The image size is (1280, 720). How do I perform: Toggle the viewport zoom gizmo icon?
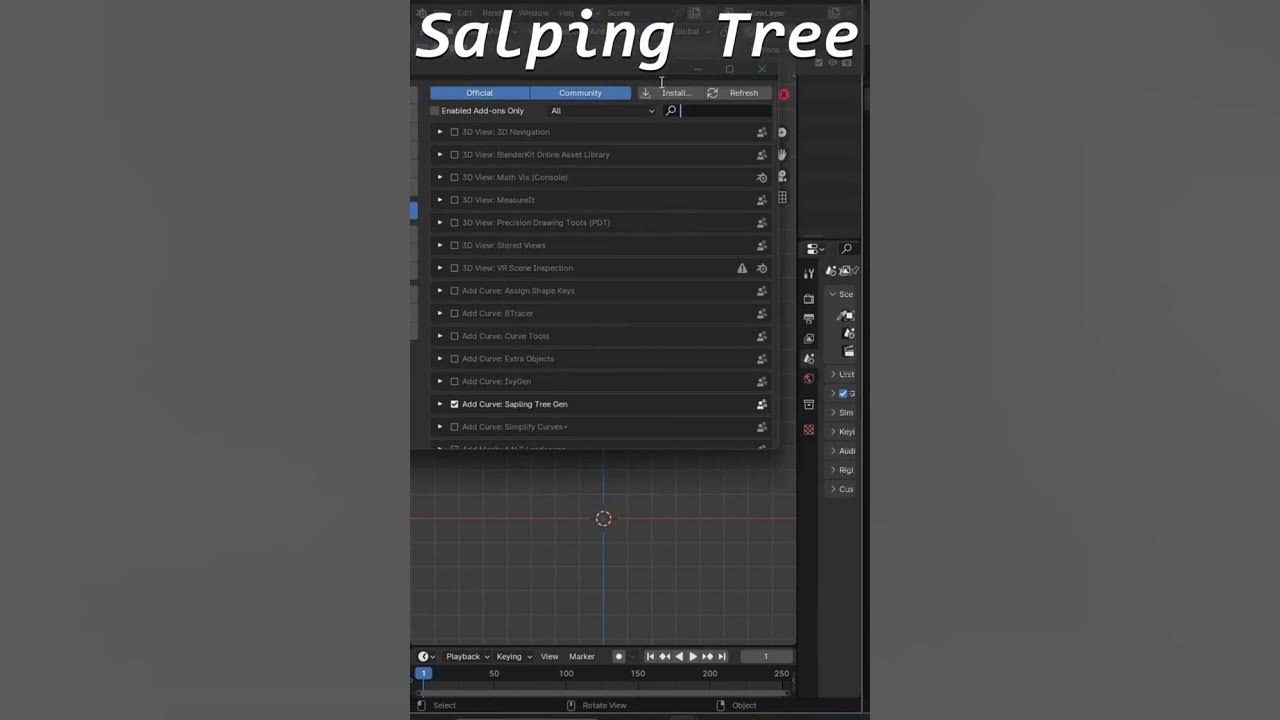click(x=782, y=132)
